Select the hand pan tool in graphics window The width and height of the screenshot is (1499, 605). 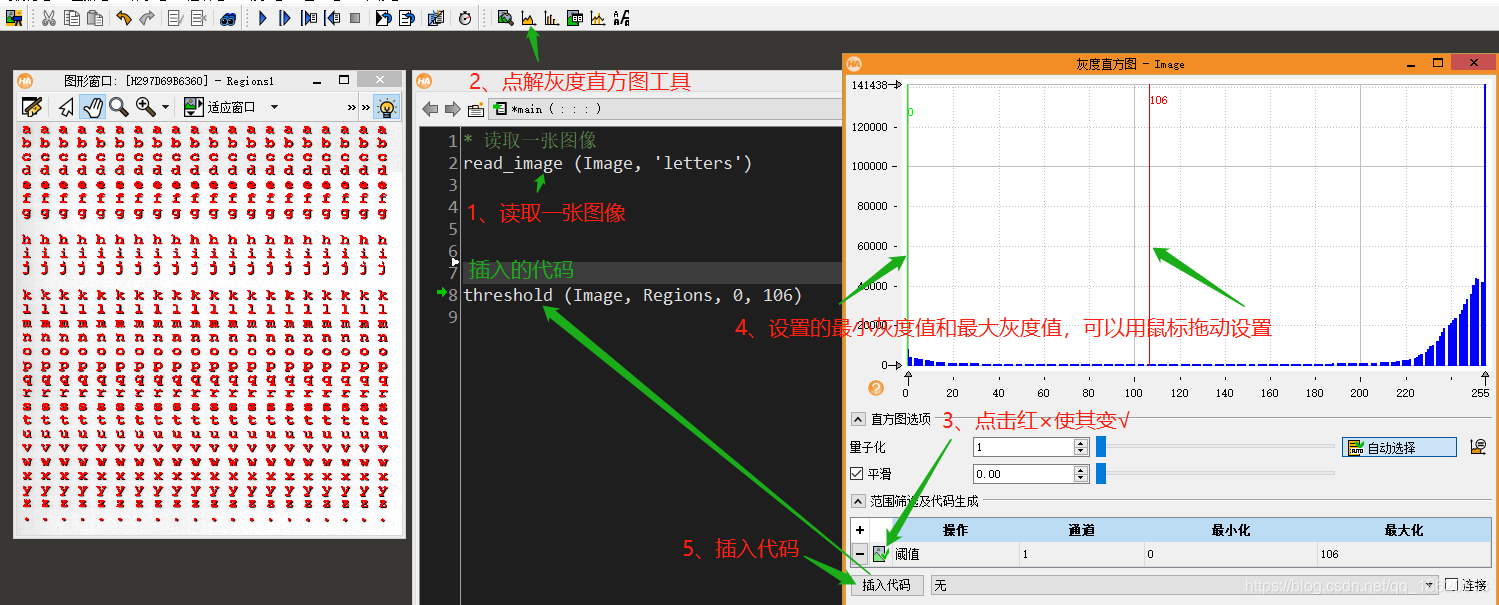pos(93,107)
